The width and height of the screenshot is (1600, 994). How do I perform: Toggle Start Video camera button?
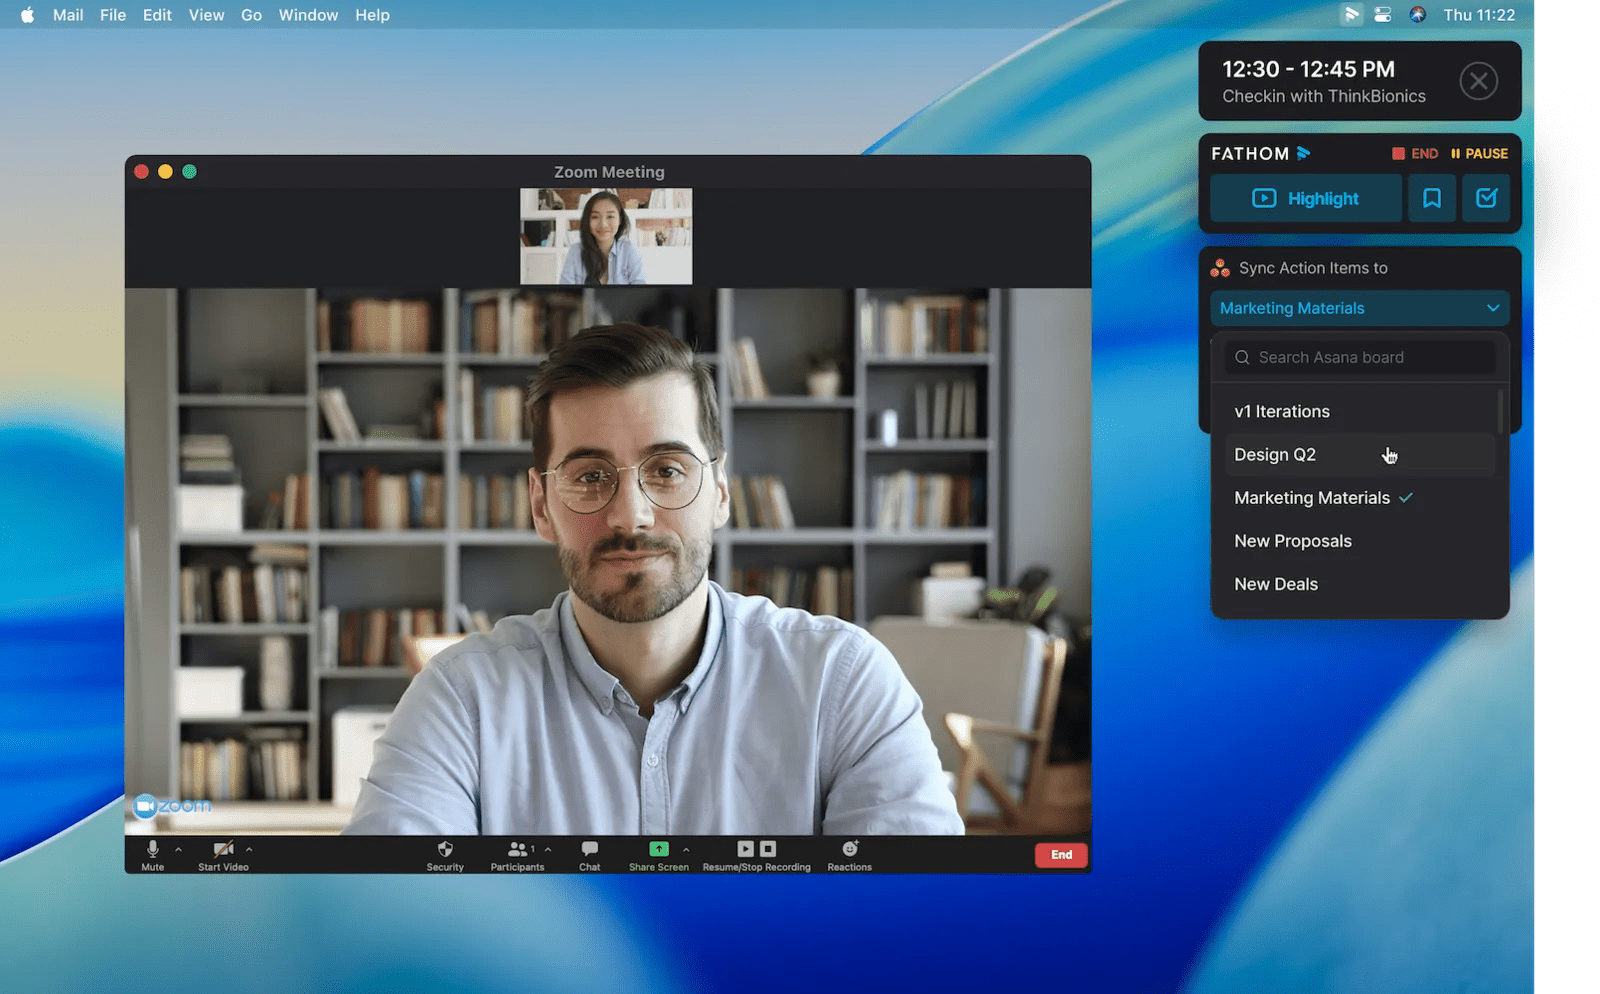click(223, 850)
